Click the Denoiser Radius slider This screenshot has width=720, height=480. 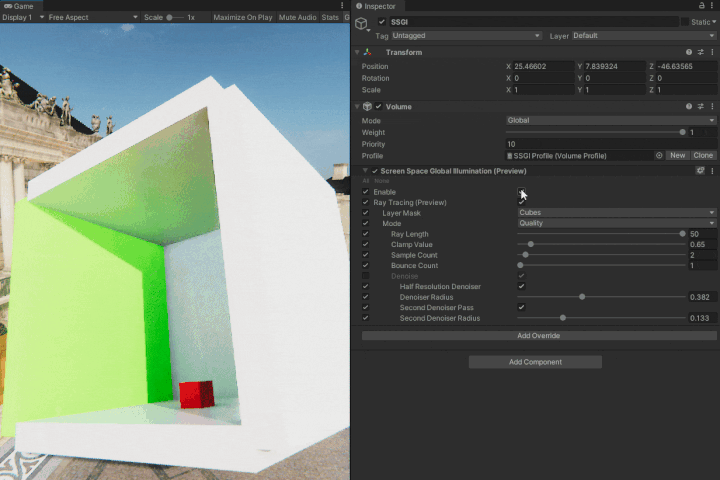[x=602, y=297]
